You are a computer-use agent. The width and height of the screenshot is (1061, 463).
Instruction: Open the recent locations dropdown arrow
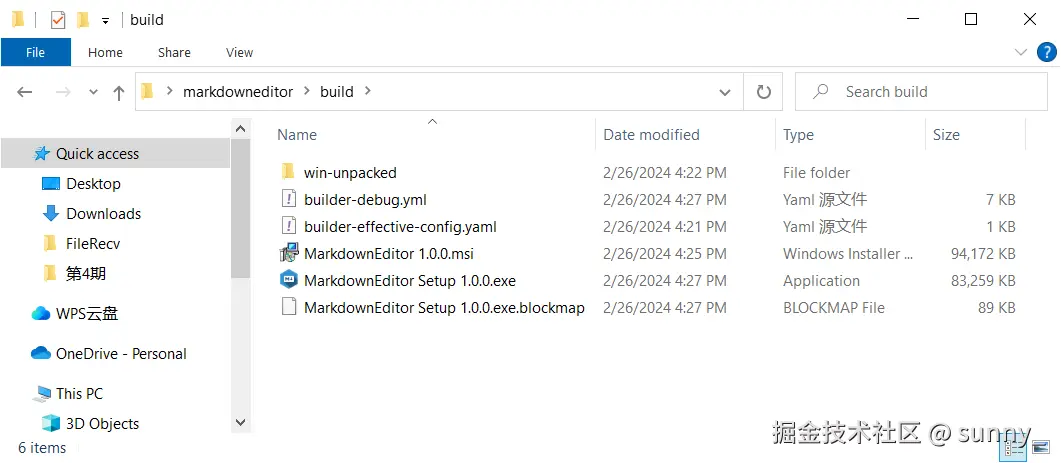(x=94, y=92)
